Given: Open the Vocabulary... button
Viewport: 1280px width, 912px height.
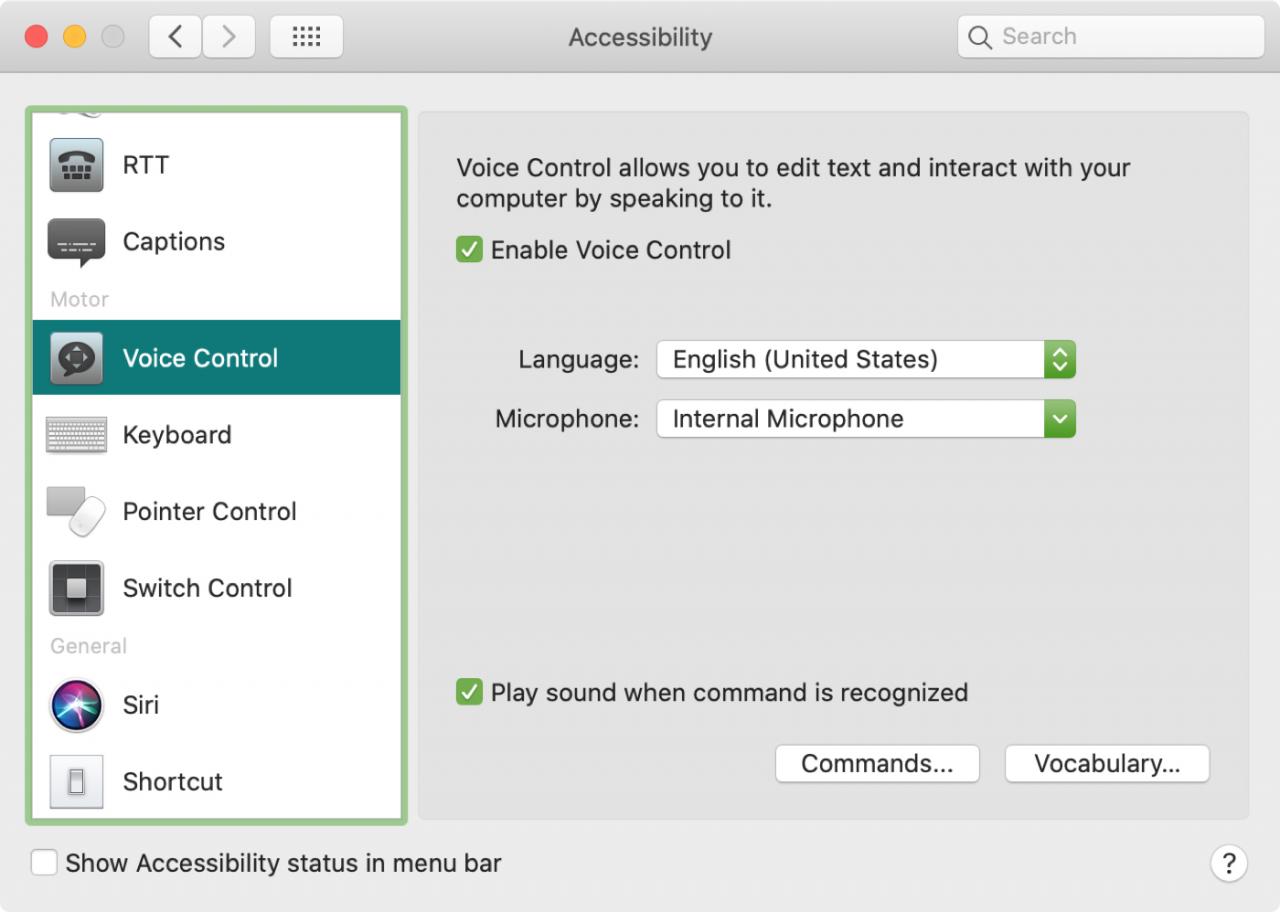Looking at the screenshot, I should point(1107,764).
